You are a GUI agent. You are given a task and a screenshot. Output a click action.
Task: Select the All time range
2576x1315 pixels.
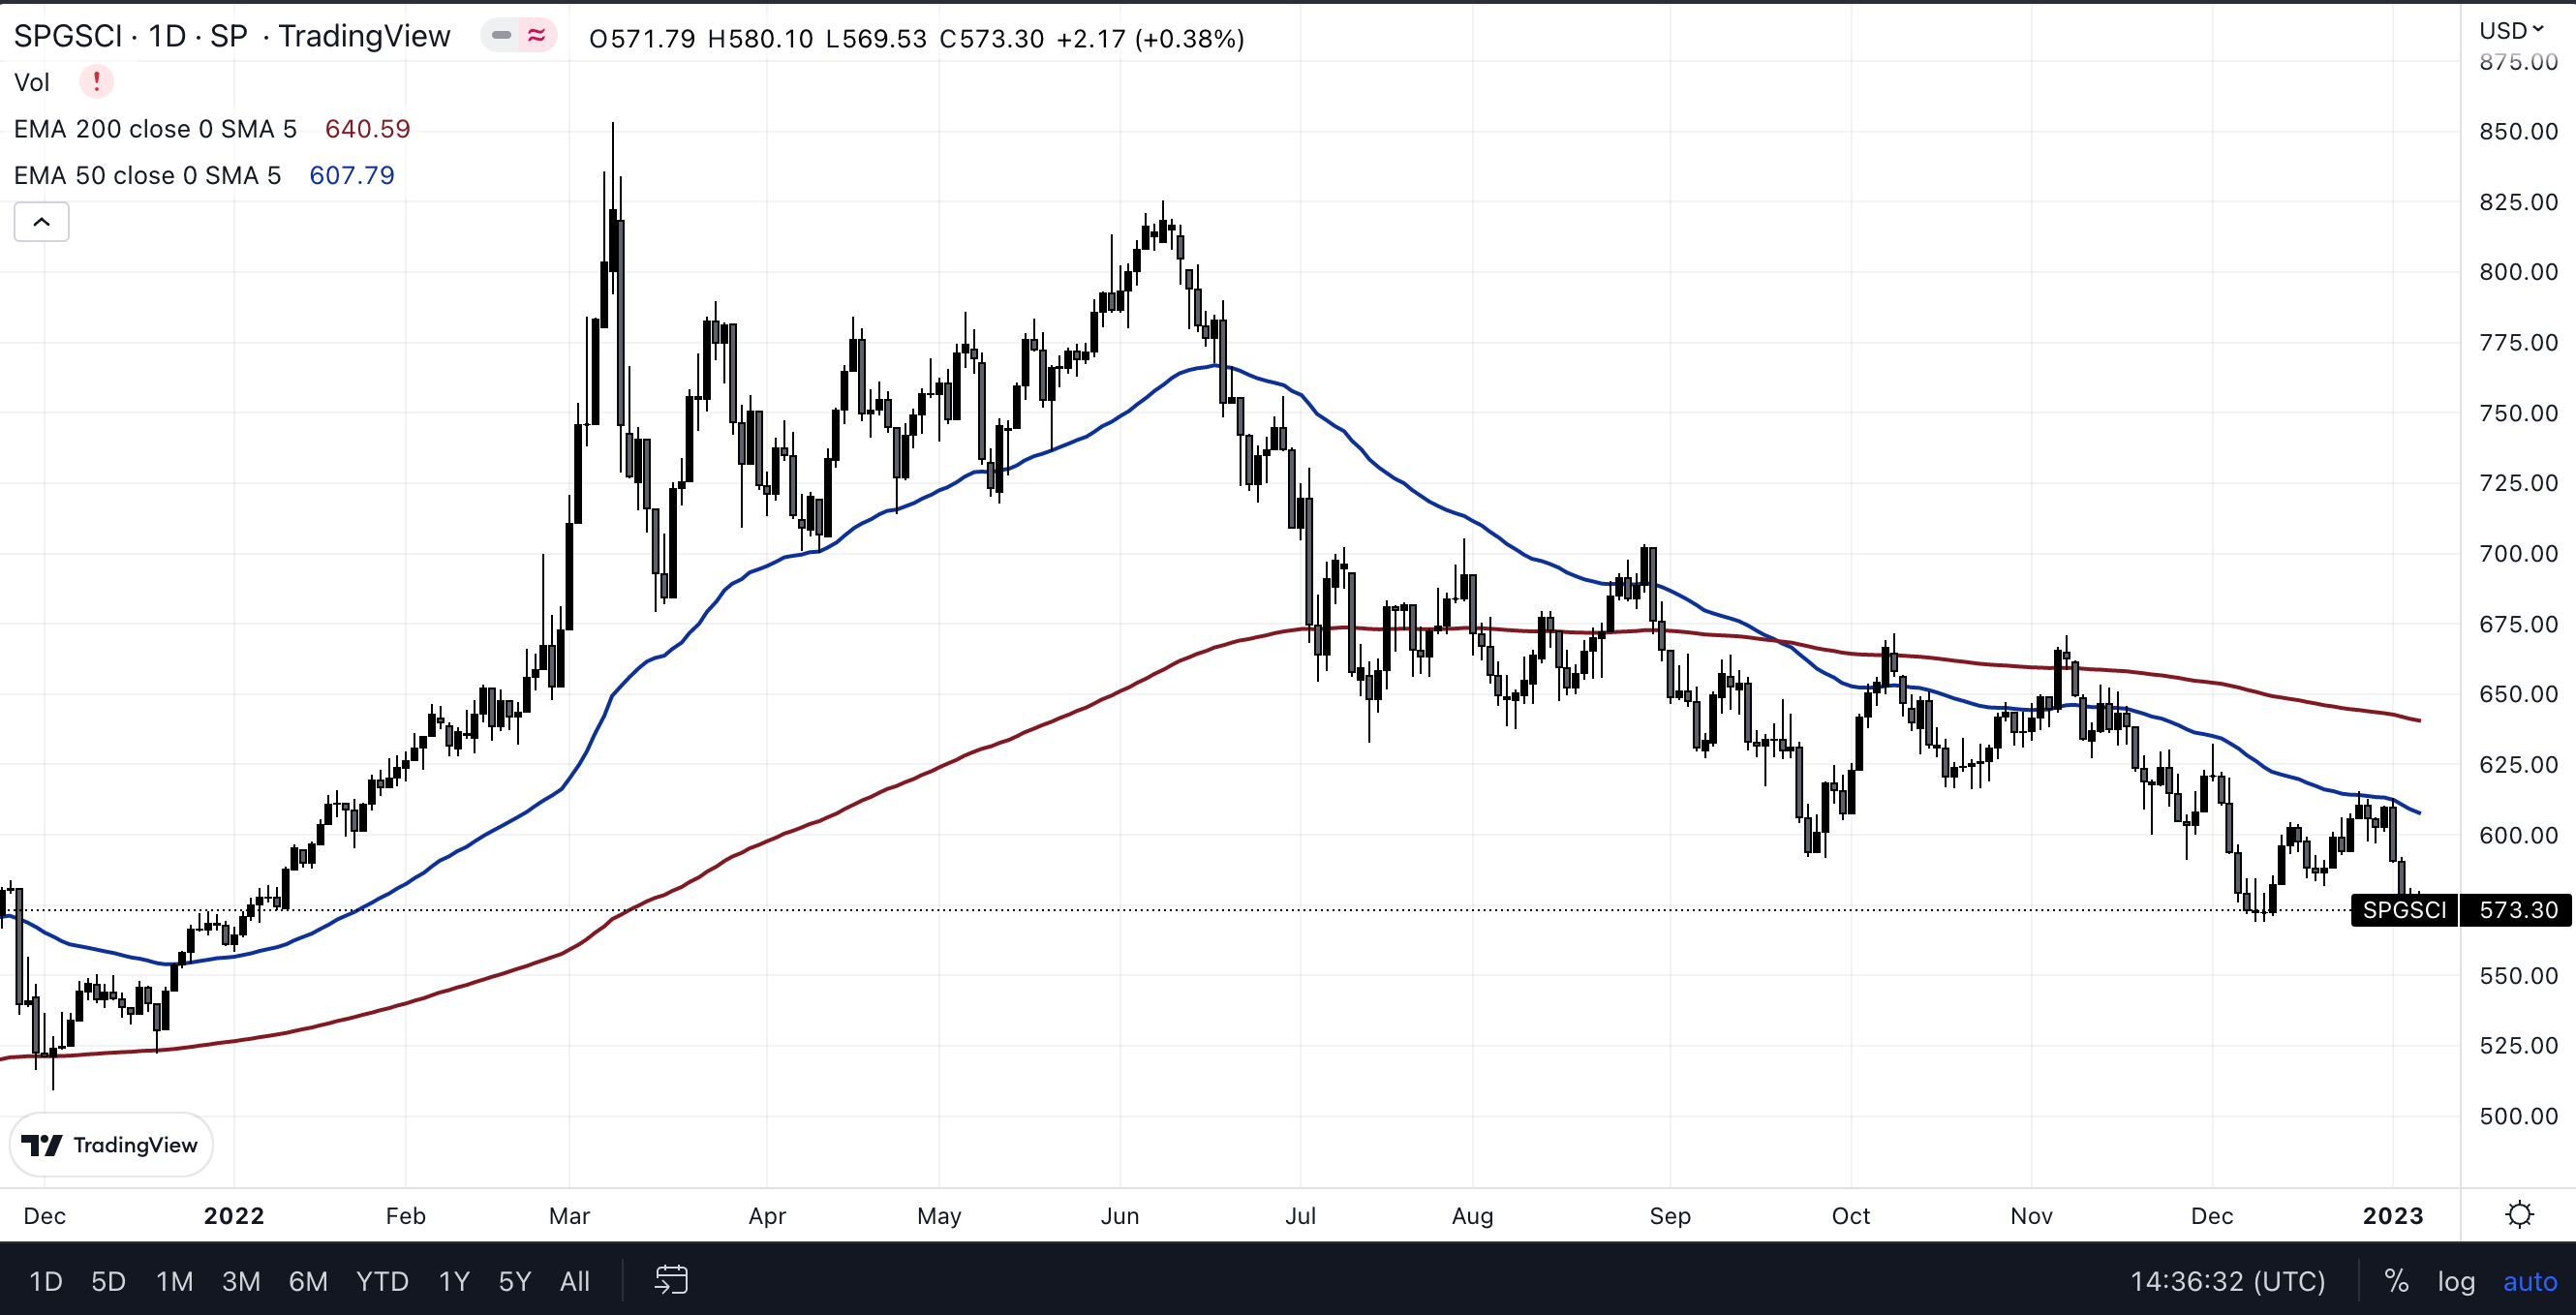pyautogui.click(x=574, y=1281)
